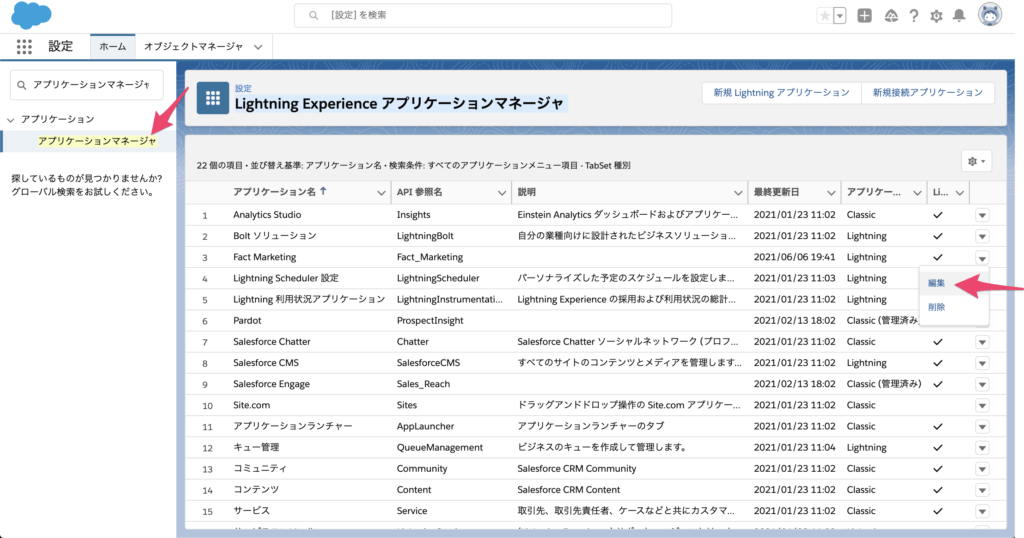Open row actions for Salesforce Chatter
Viewport: 1024px width, 538px height.
(982, 342)
